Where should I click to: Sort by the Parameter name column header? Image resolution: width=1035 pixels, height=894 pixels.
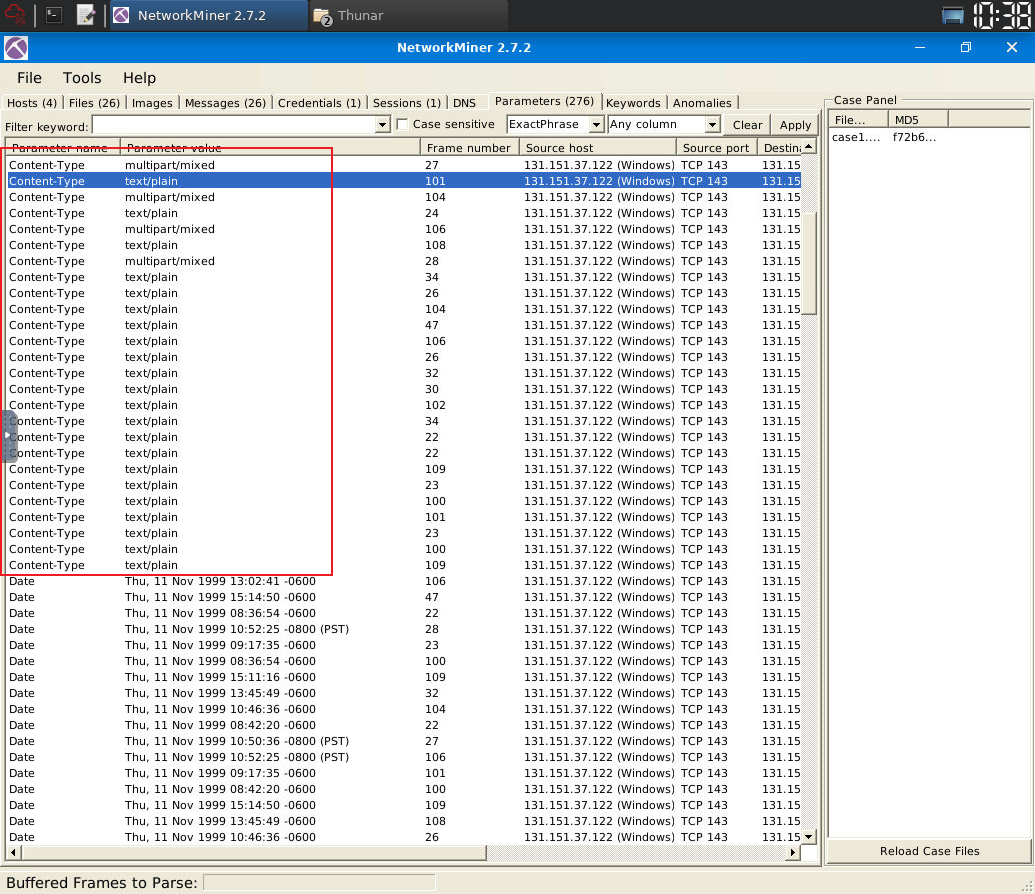click(x=63, y=148)
